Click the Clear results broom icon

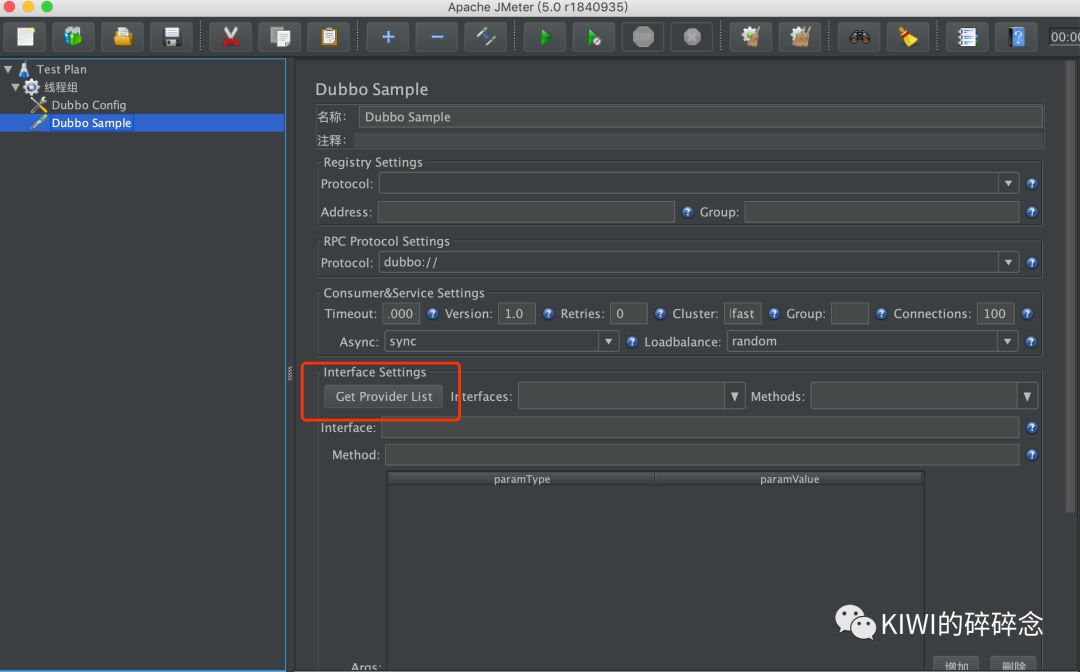click(x=751, y=36)
